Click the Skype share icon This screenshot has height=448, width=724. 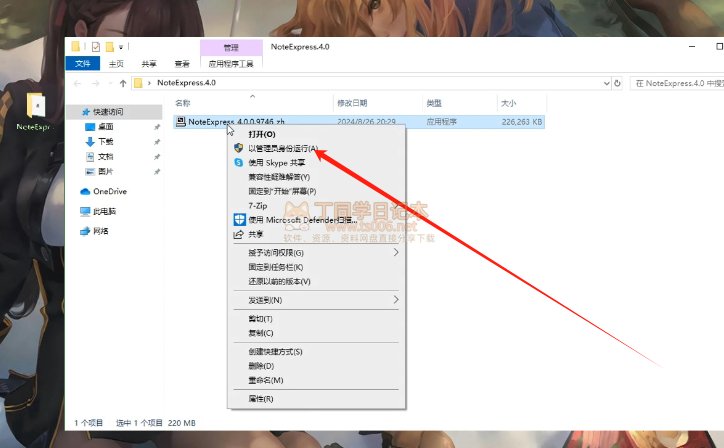[x=238, y=163]
